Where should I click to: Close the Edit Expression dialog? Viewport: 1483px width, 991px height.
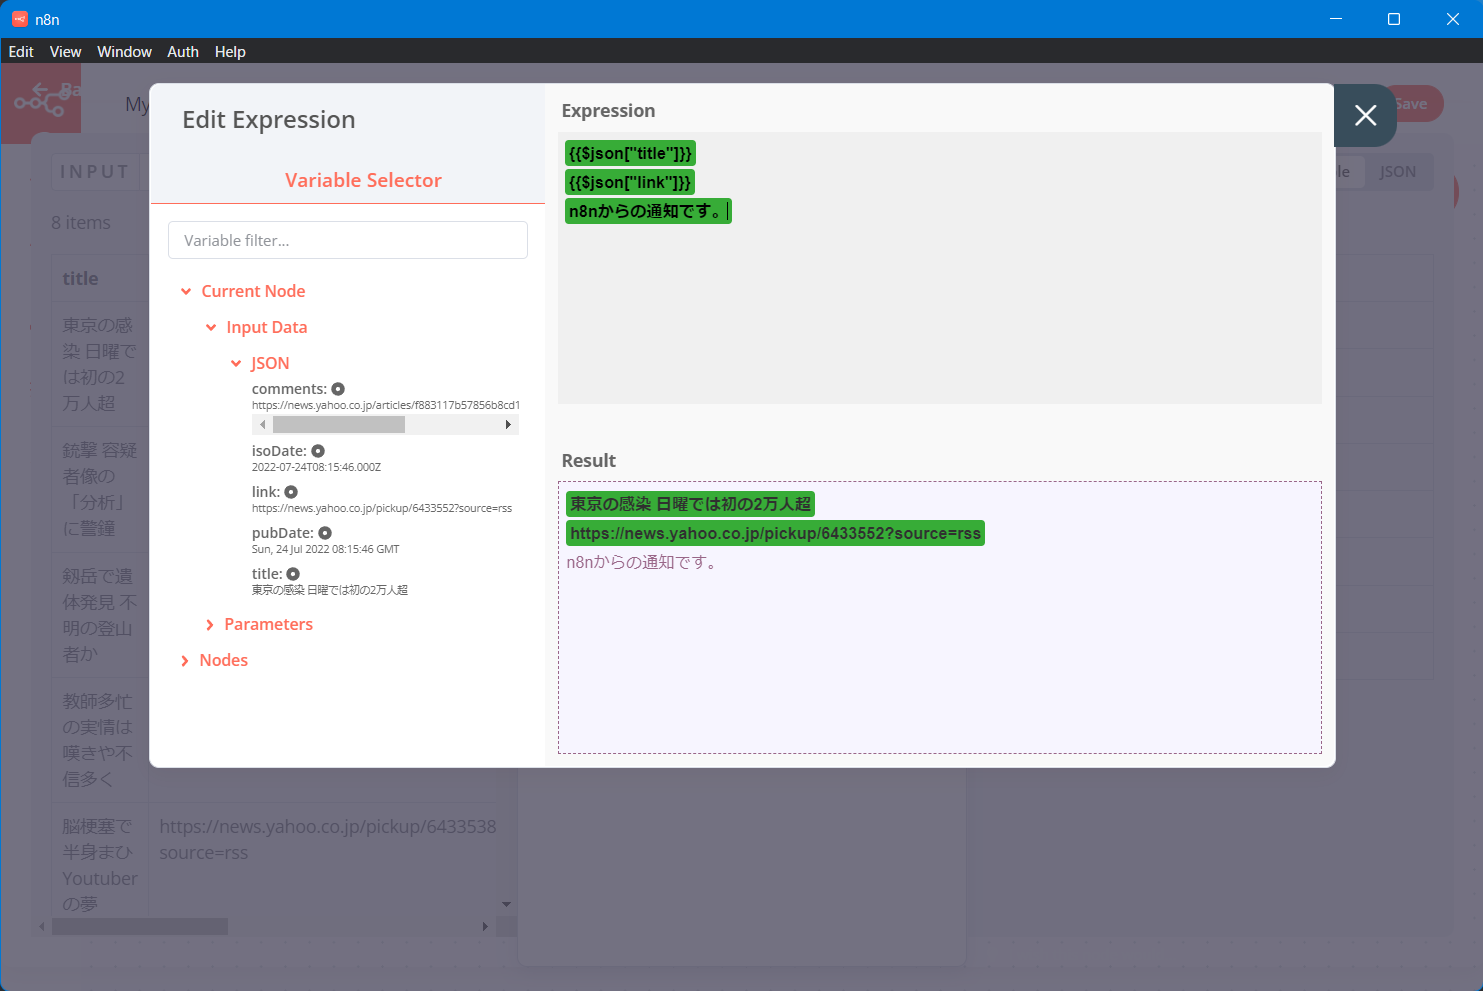pos(1365,116)
